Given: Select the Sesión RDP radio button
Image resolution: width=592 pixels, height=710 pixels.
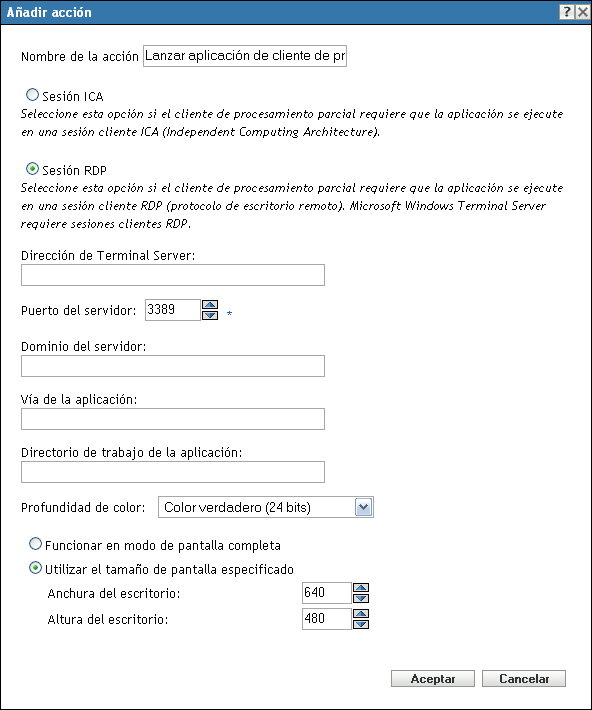Looking at the screenshot, I should [x=32, y=169].
